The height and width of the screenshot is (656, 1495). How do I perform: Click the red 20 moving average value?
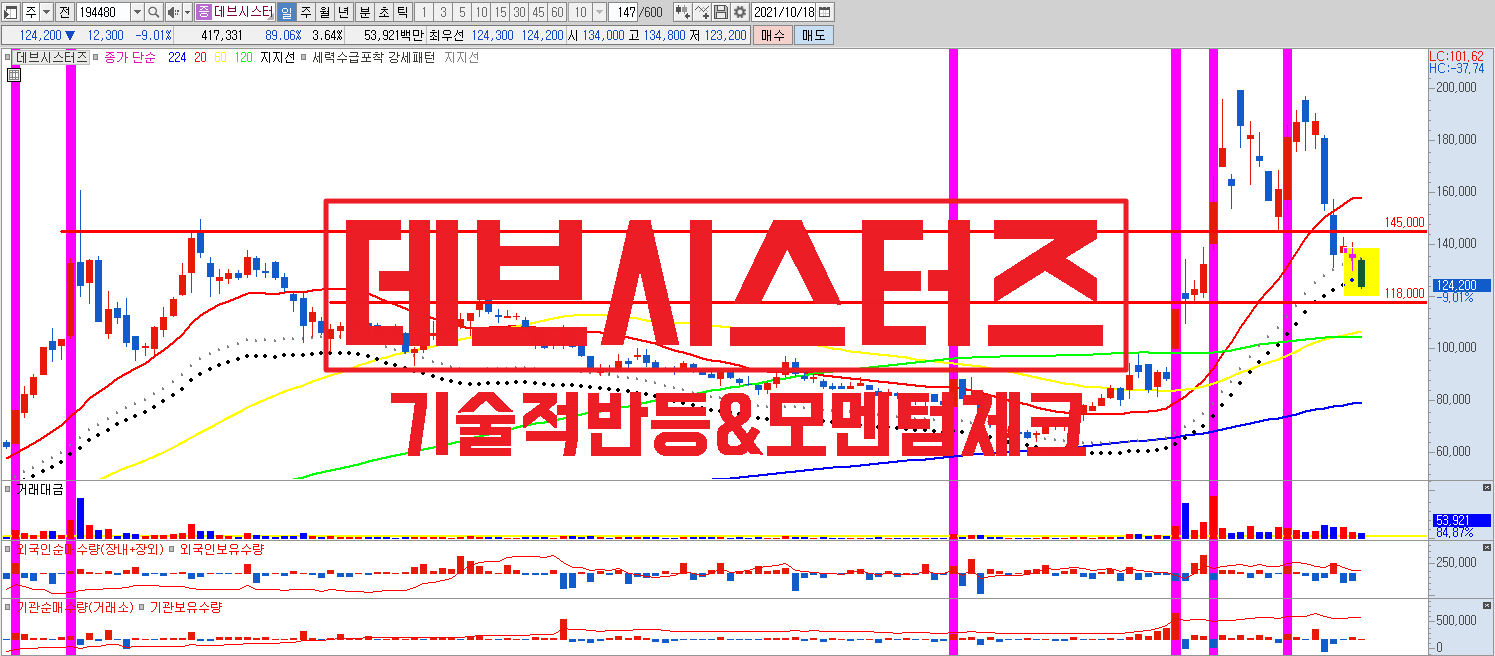click(x=200, y=58)
